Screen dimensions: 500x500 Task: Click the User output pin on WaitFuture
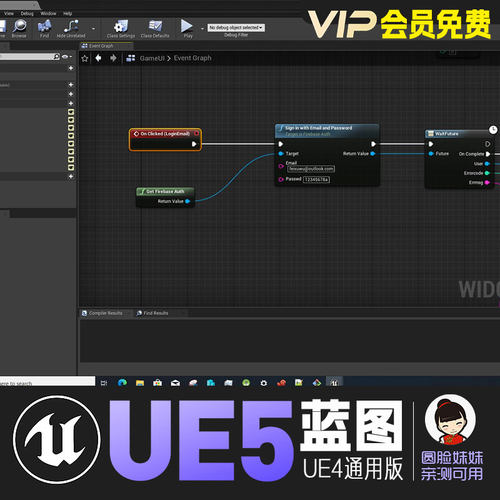click(x=487, y=164)
